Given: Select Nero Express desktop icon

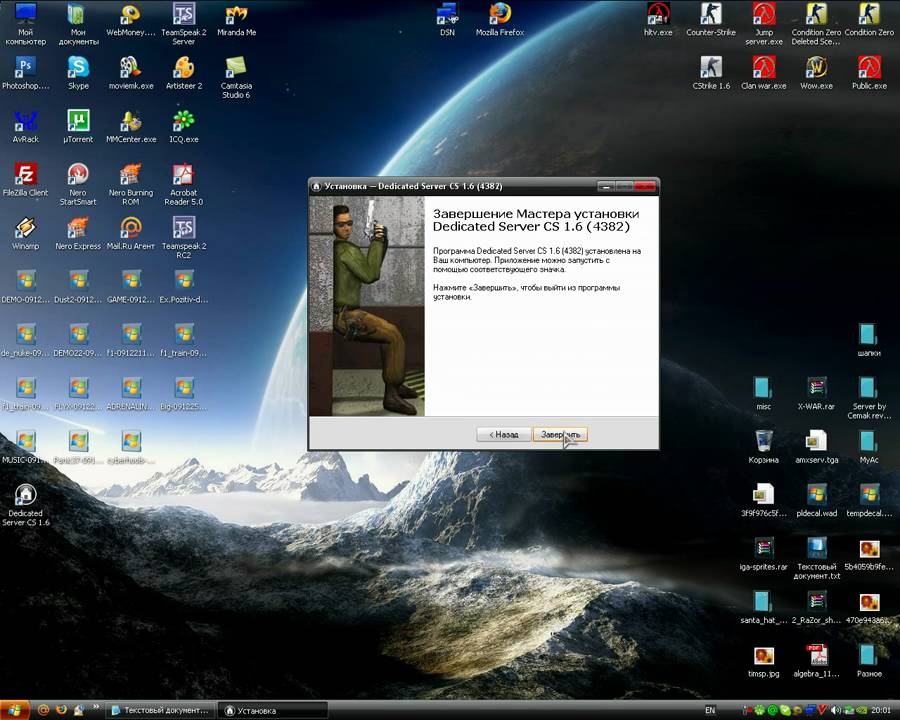Looking at the screenshot, I should coord(78,234).
